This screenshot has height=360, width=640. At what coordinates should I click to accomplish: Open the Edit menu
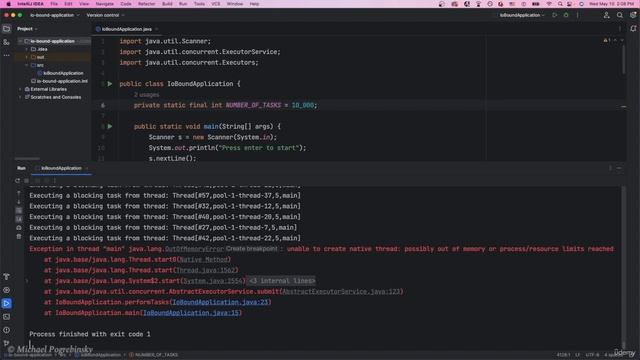tap(68, 4)
